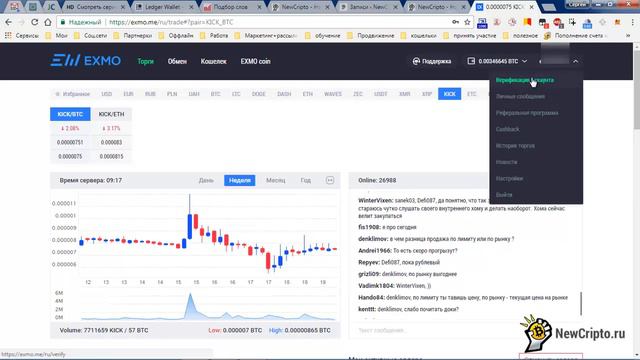Open the полезное bookmark folder

tap(521, 36)
